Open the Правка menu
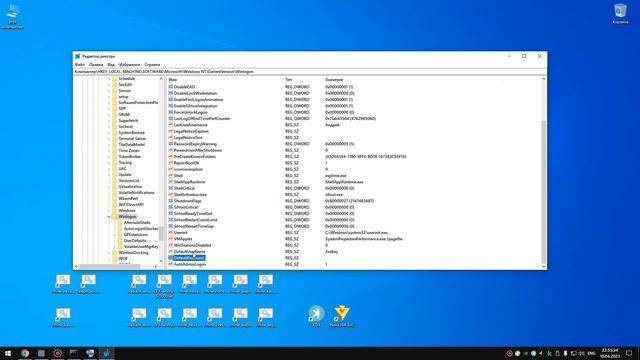Image resolution: width=640 pixels, height=360 pixels. point(96,64)
